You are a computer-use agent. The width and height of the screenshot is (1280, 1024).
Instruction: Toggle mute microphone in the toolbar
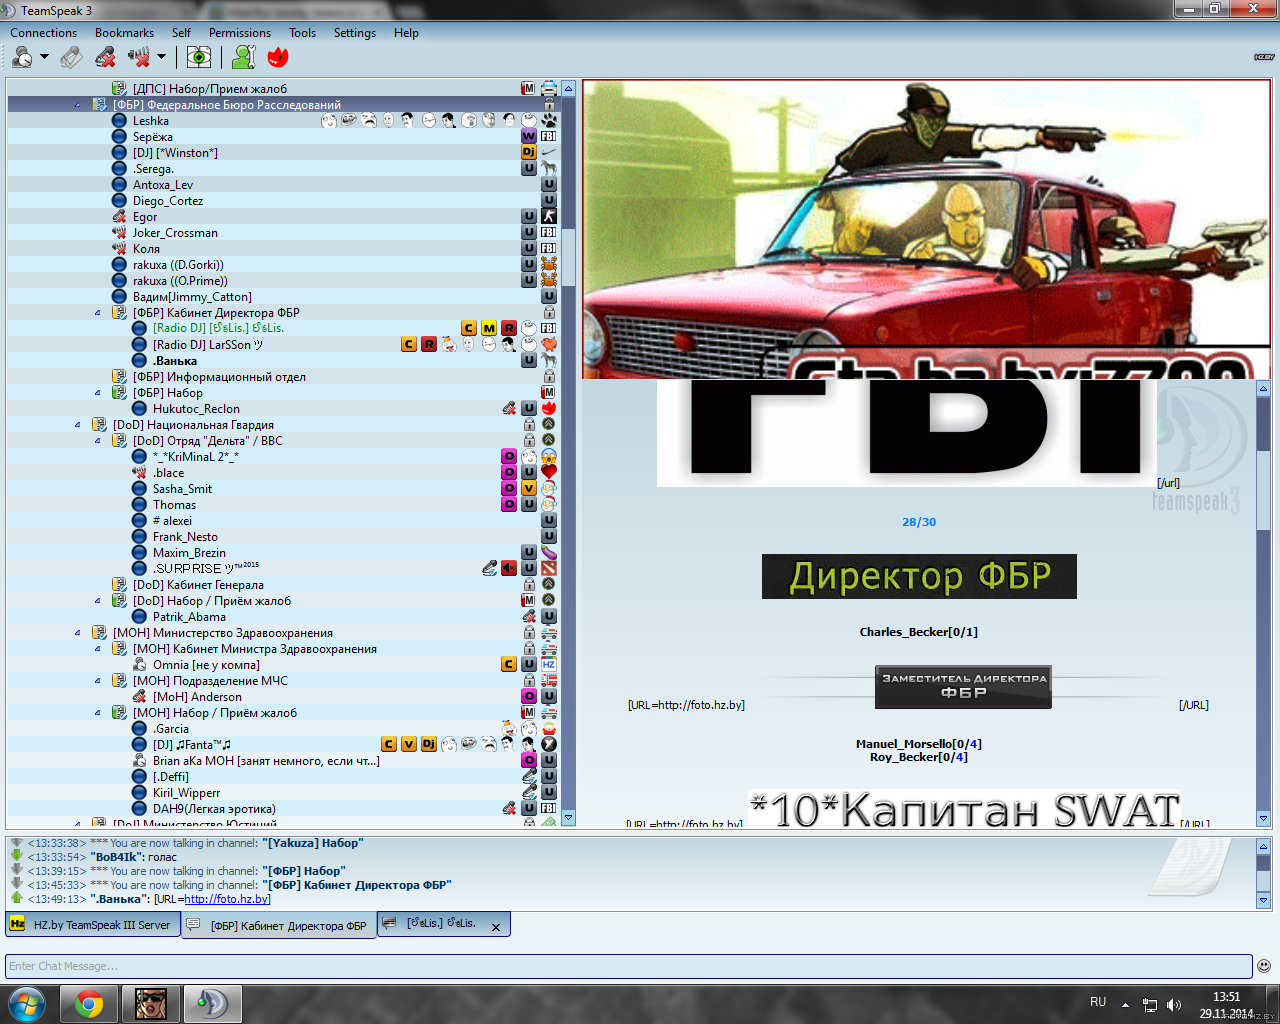(105, 57)
